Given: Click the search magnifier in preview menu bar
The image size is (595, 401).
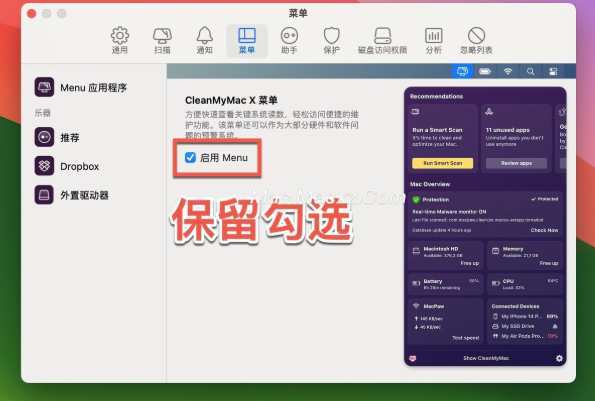Looking at the screenshot, I should click(x=530, y=71).
